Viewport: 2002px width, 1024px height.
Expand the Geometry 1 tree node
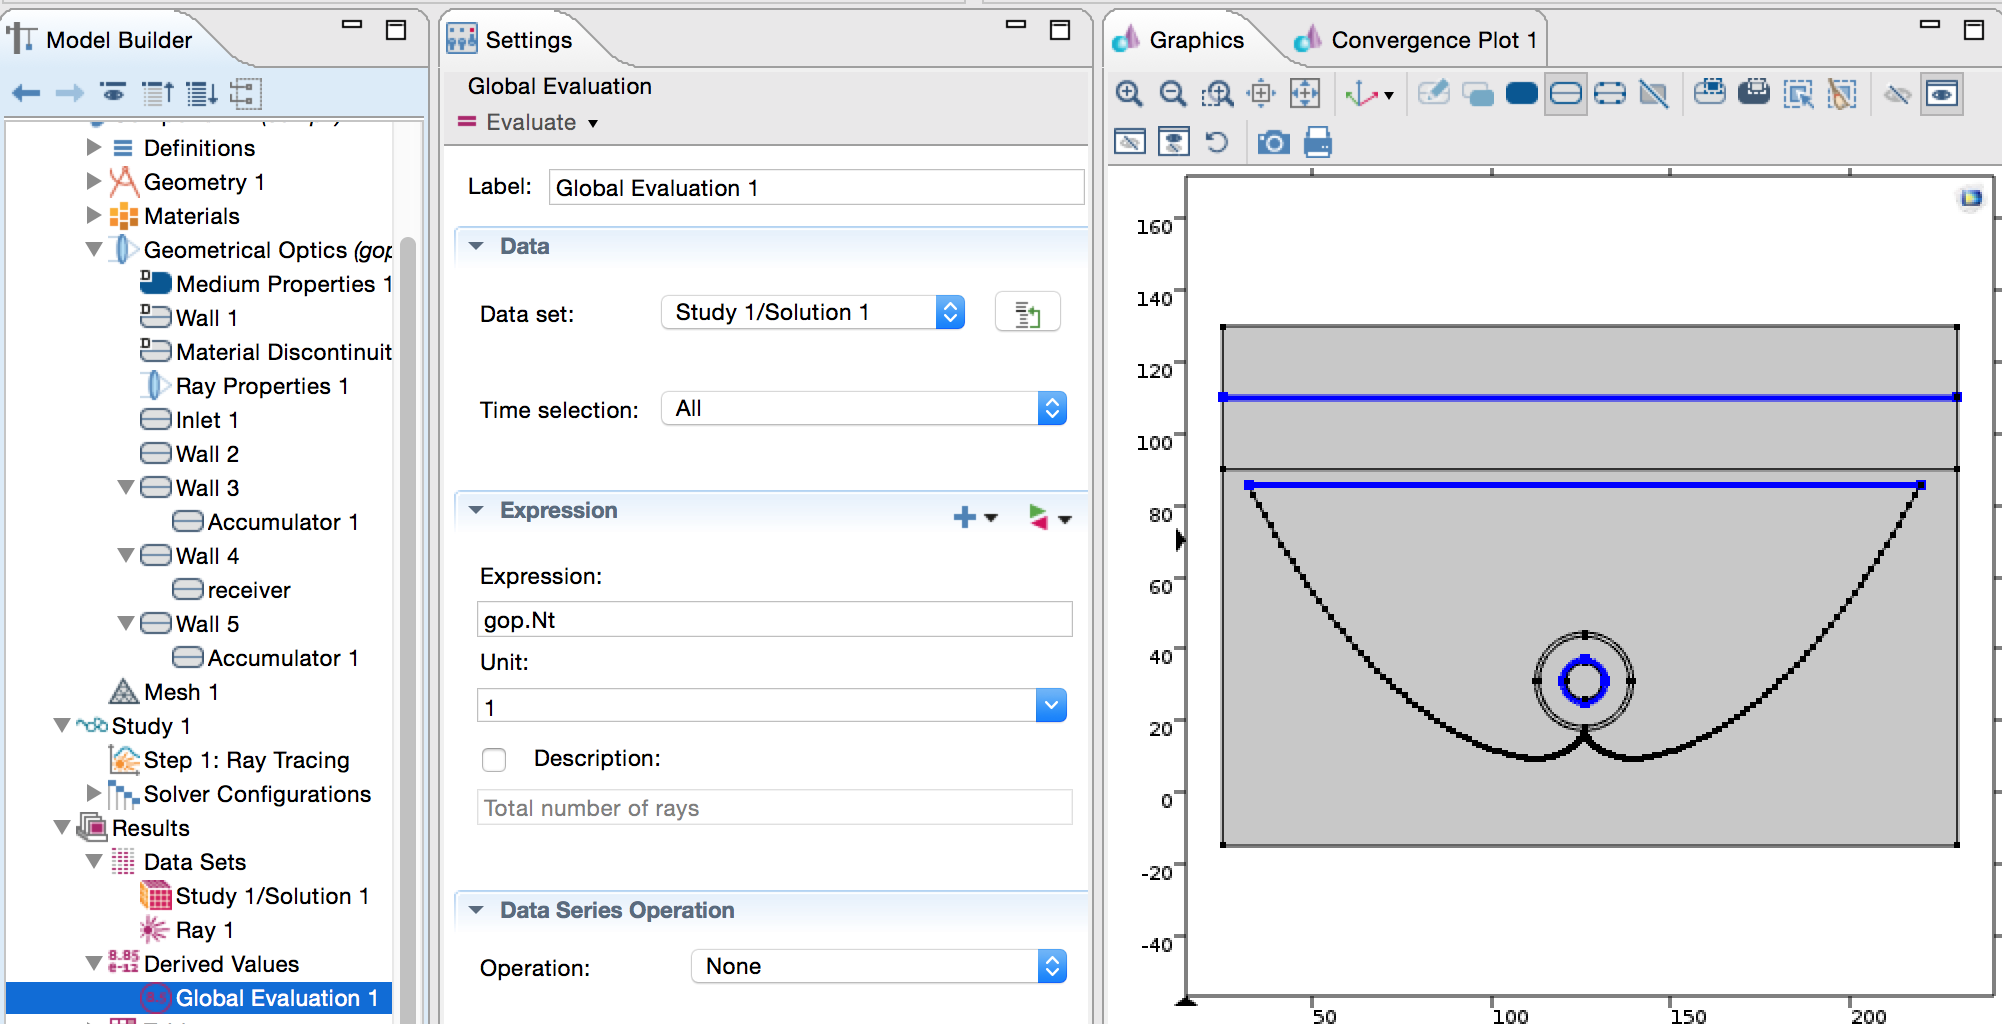[x=94, y=182]
